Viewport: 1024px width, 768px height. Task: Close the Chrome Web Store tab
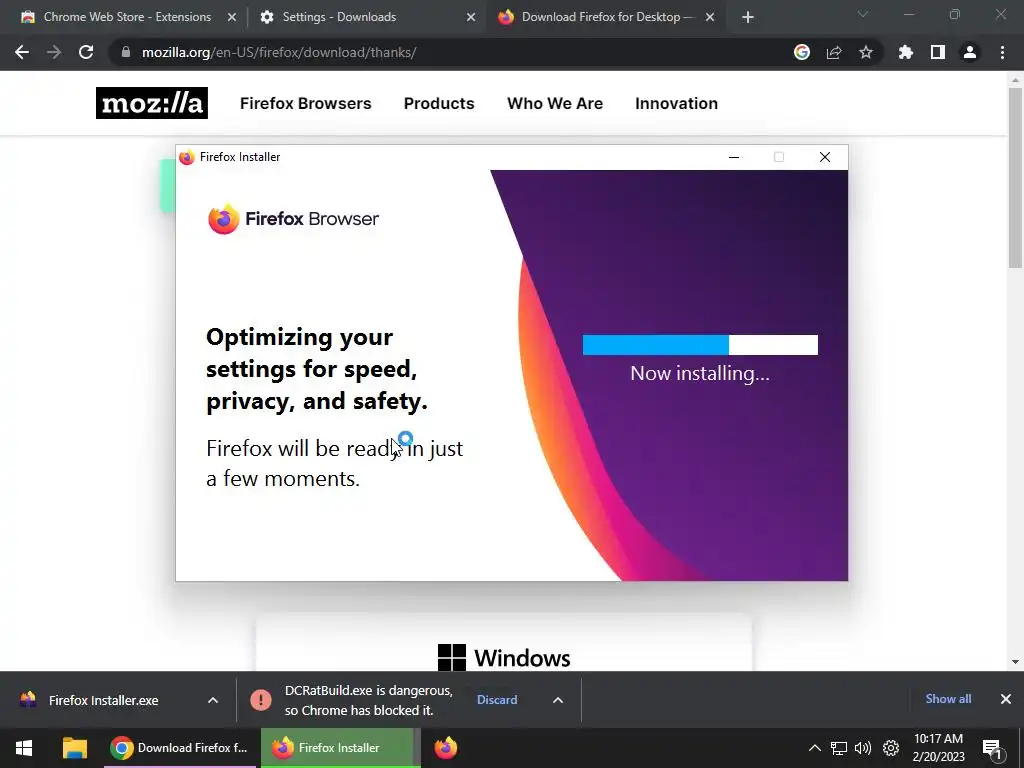(232, 18)
